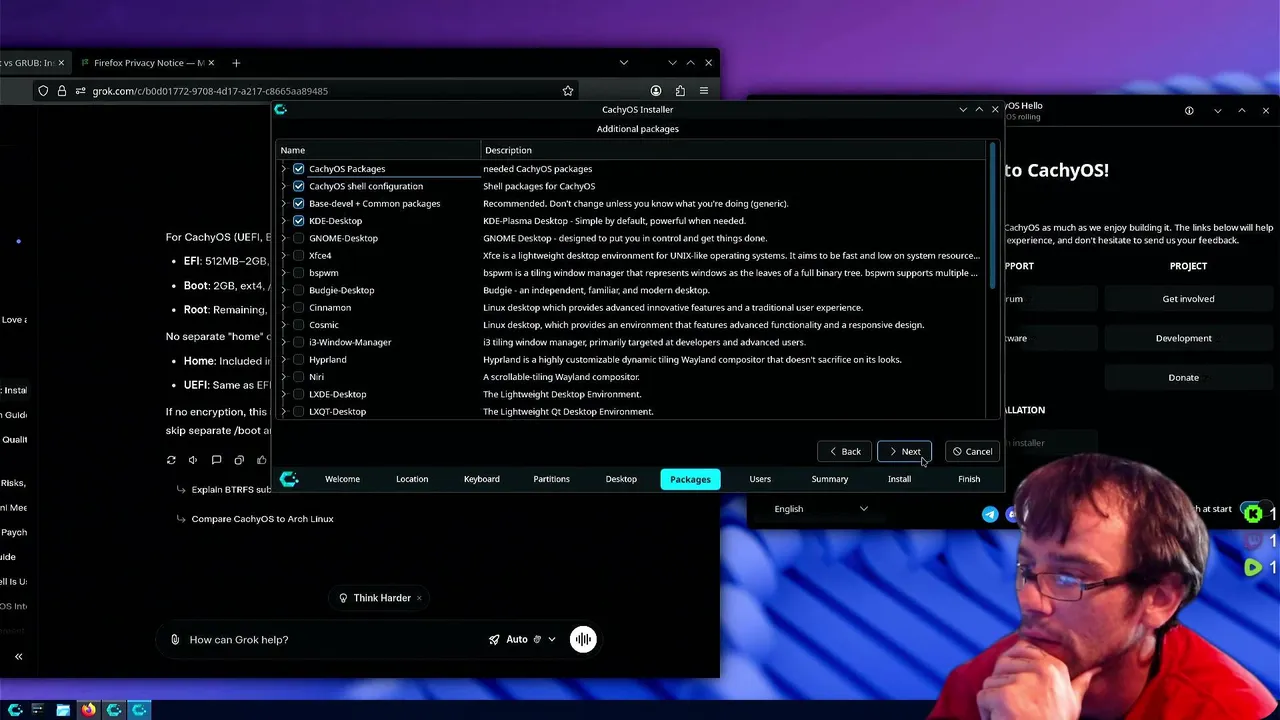Image resolution: width=1280 pixels, height=720 pixels.
Task: Toggle CachyOS shell configuration checkbox
Action: 298,186
